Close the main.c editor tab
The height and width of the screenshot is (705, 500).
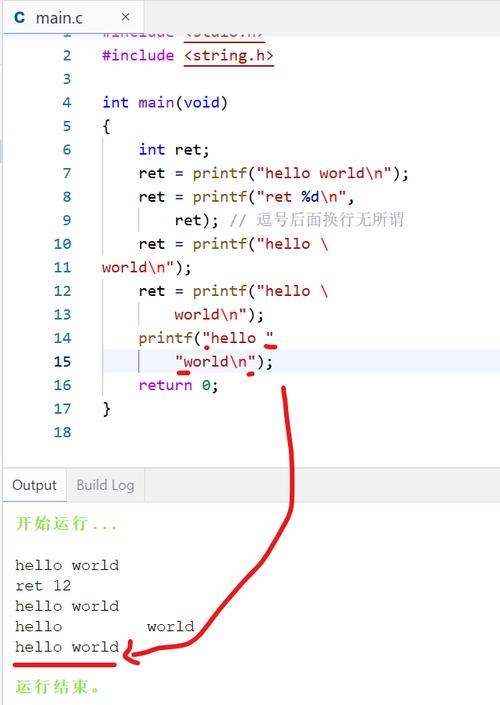(125, 17)
